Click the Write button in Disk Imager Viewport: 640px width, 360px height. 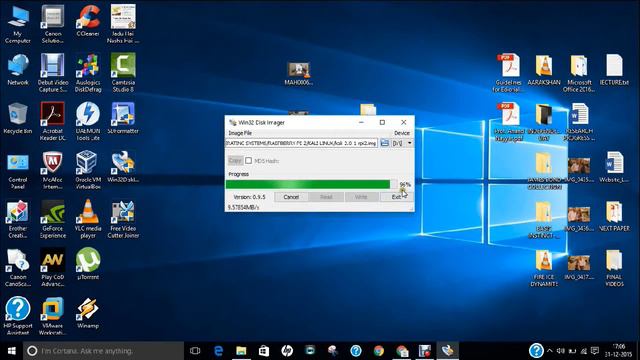tap(361, 197)
